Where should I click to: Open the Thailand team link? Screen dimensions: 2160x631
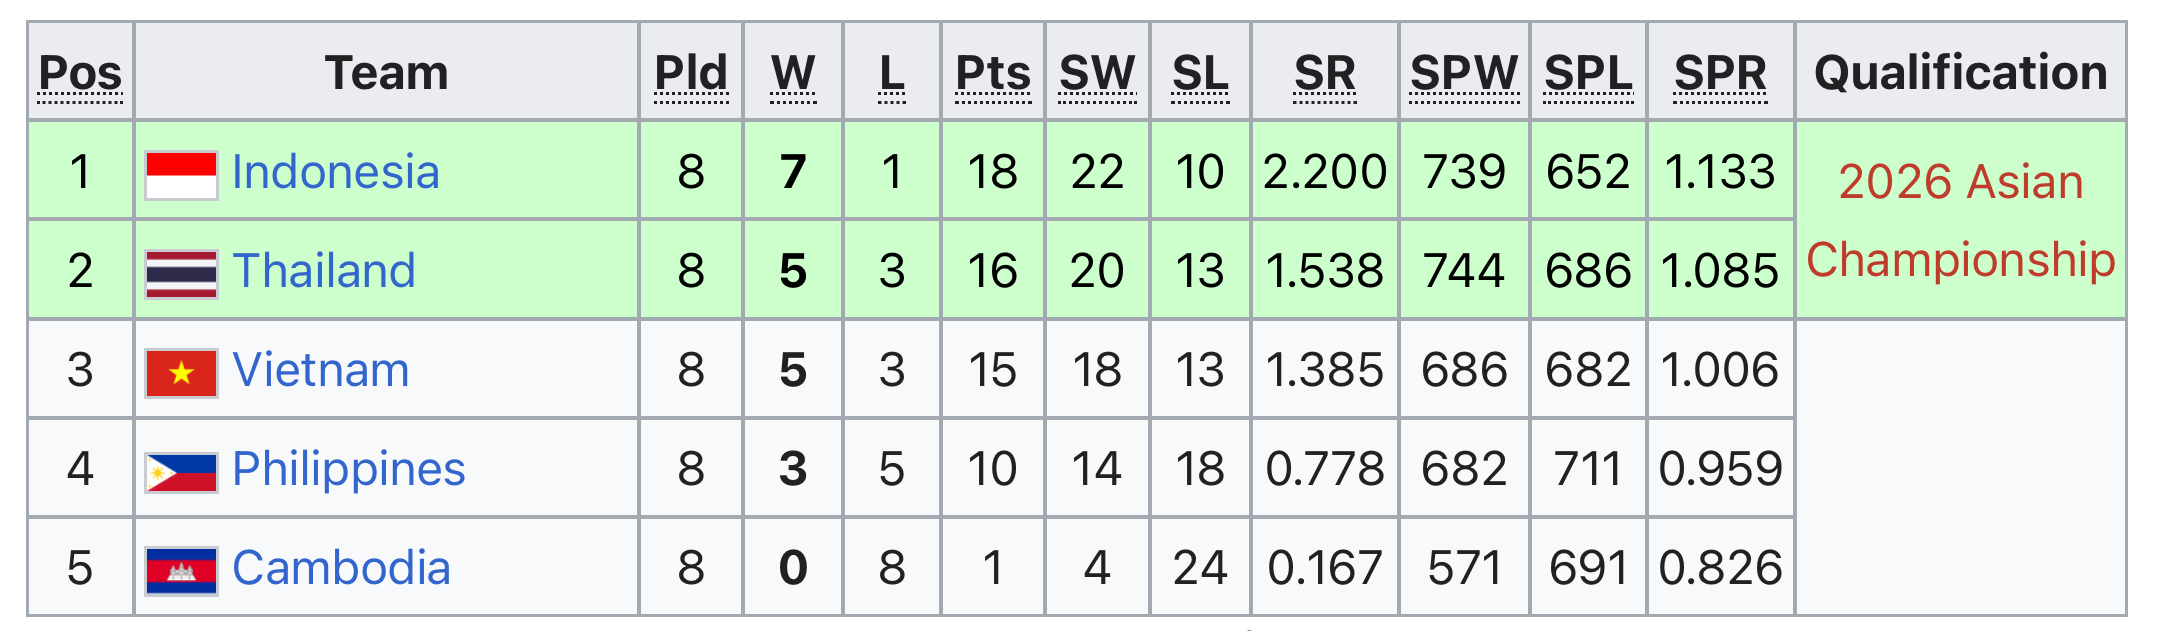pyautogui.click(x=324, y=271)
